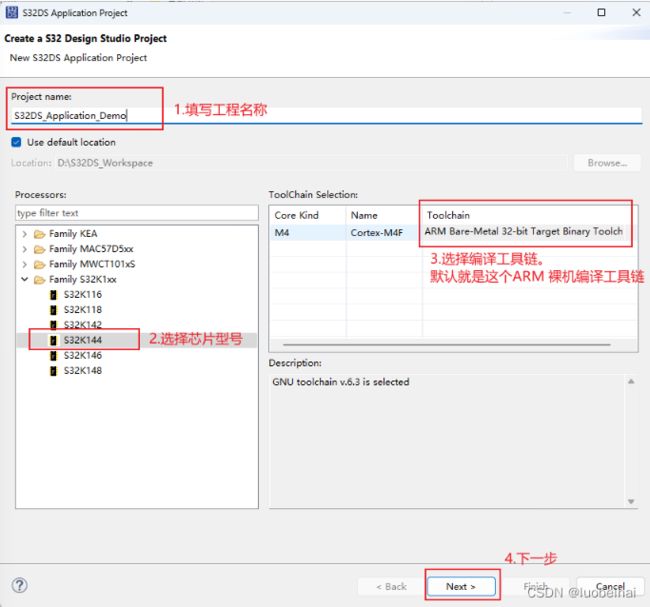
Task: Click the Description scroll down arrow
Action: coord(631,501)
